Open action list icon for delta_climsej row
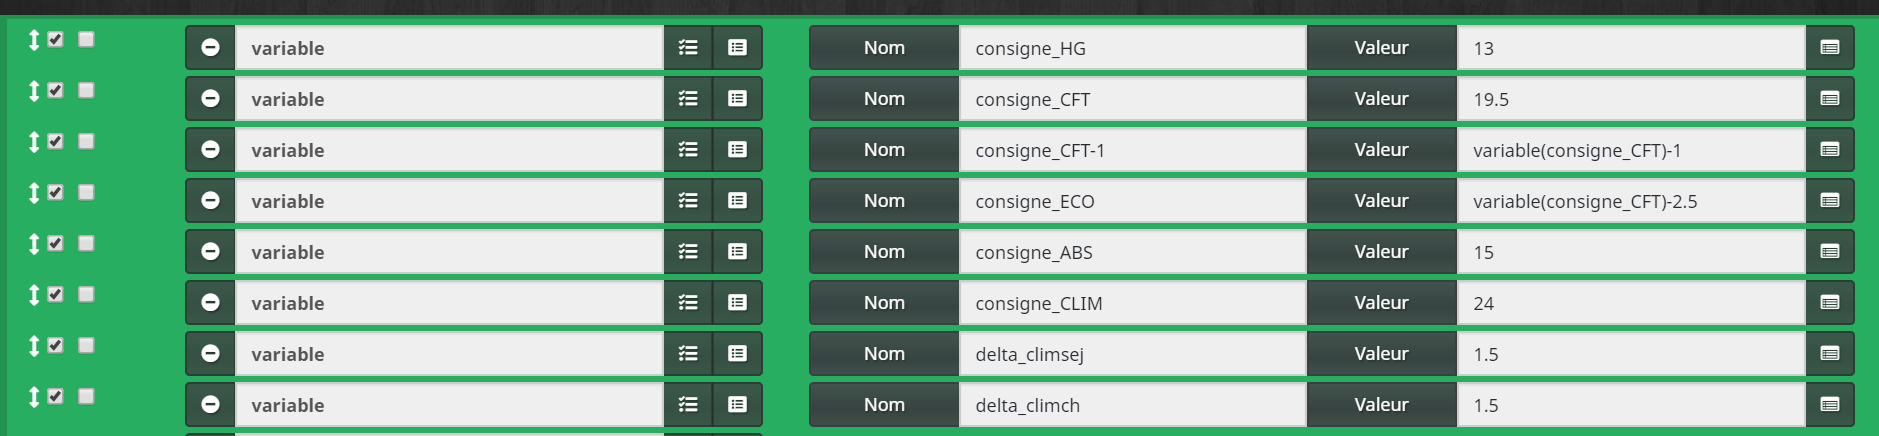The width and height of the screenshot is (1879, 436). (x=688, y=354)
